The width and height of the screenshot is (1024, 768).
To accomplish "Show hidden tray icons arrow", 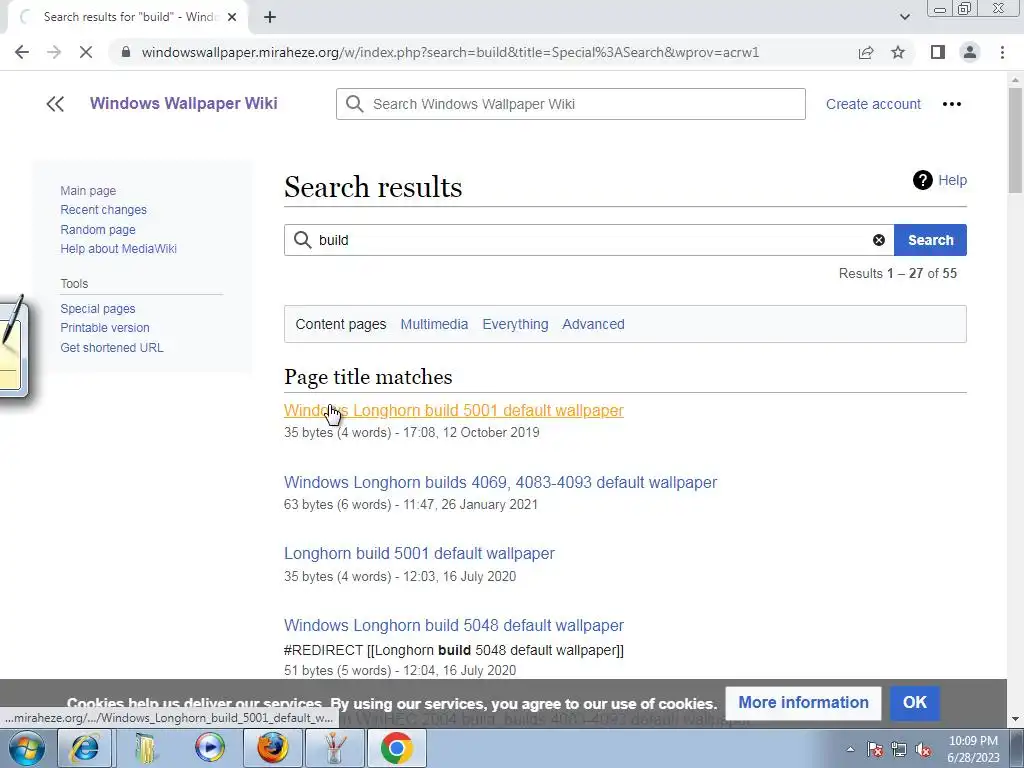I will pyautogui.click(x=850, y=749).
